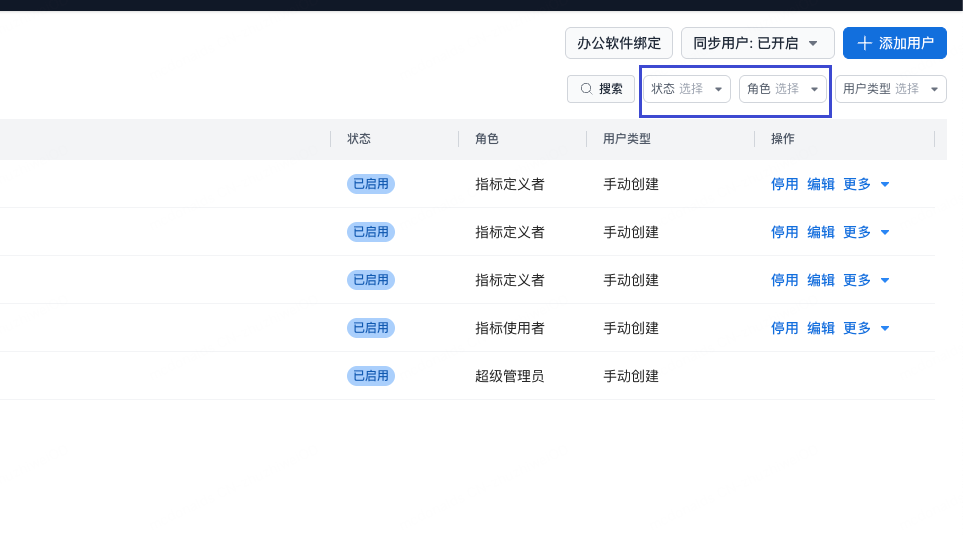Click 停用 in the first user row
Viewport: 963px width, 536px height.
point(785,184)
